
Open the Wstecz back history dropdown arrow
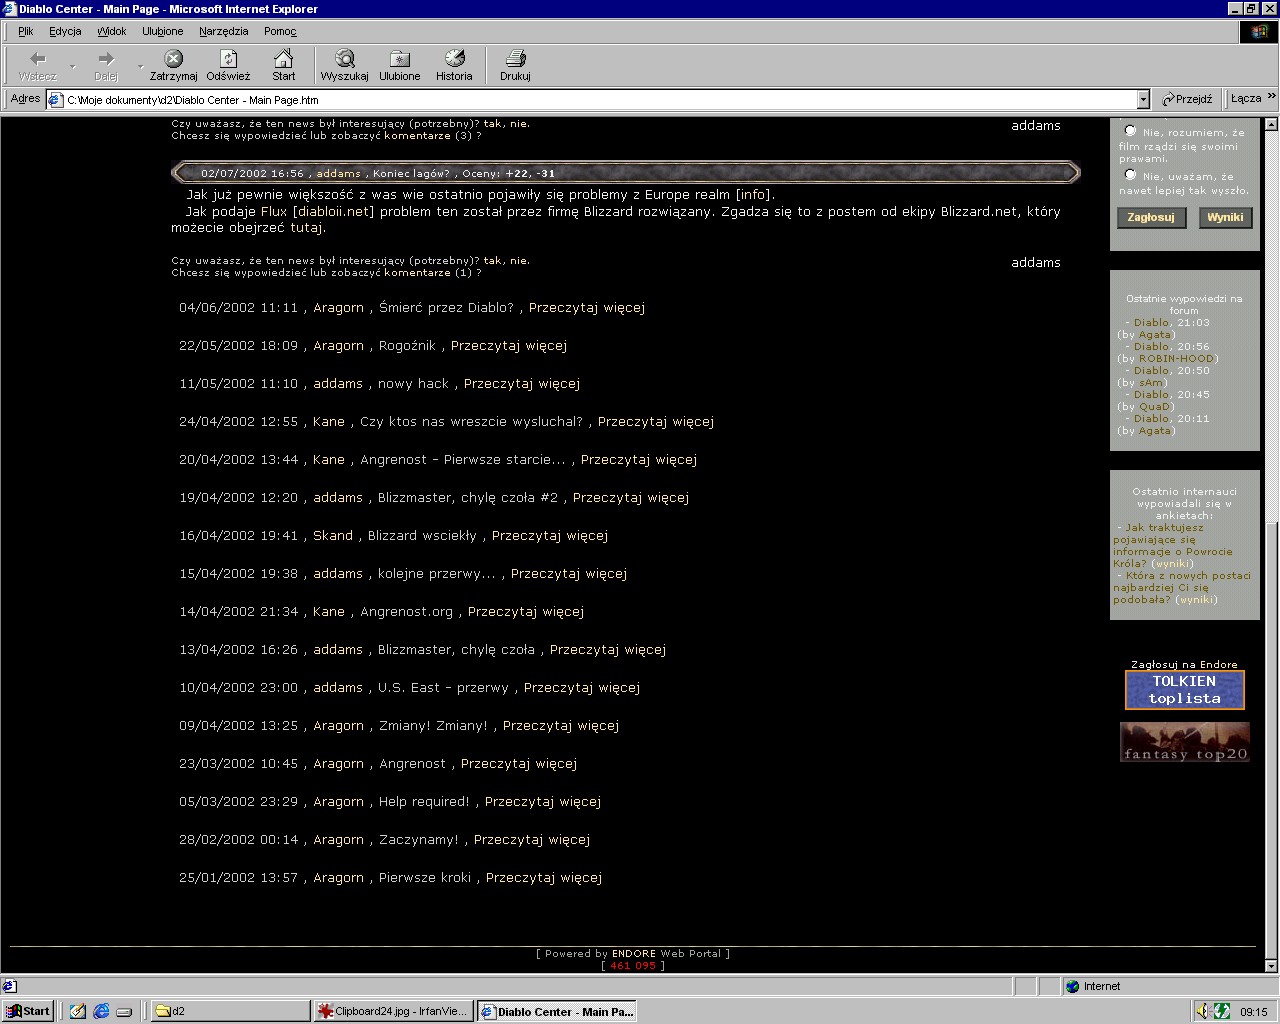[x=73, y=66]
